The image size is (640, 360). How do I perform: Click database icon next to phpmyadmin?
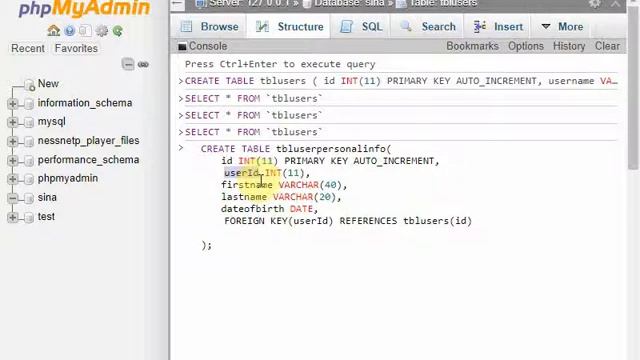[29, 179]
